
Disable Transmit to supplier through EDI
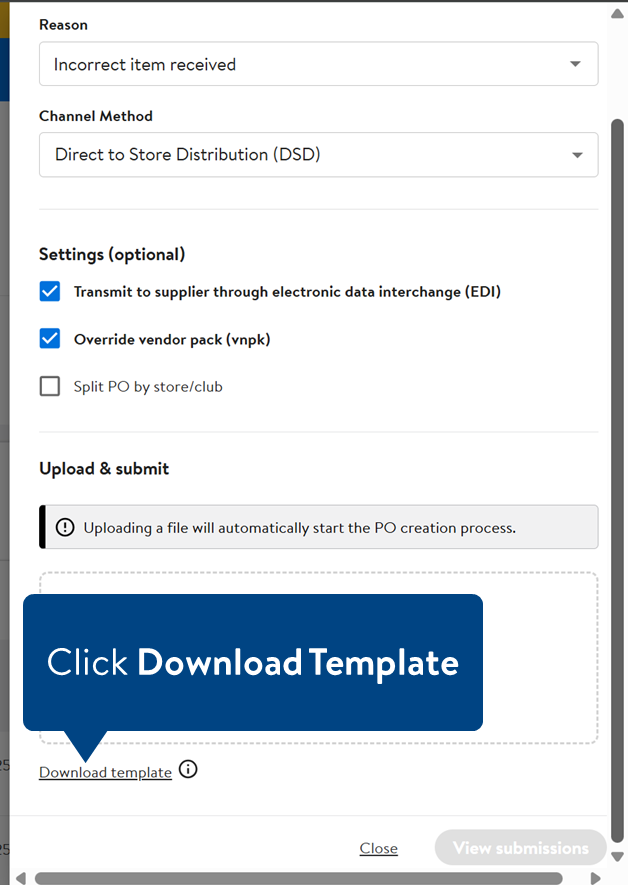[50, 292]
